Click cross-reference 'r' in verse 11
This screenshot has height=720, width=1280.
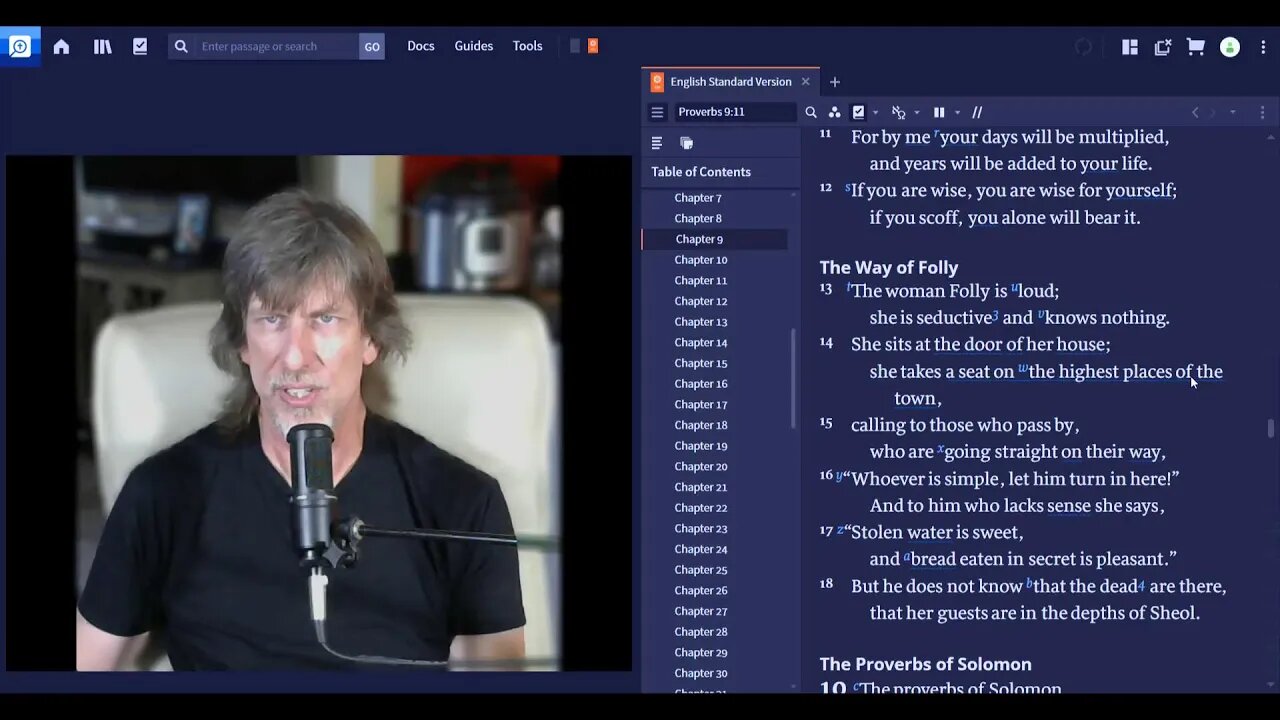[x=936, y=134]
